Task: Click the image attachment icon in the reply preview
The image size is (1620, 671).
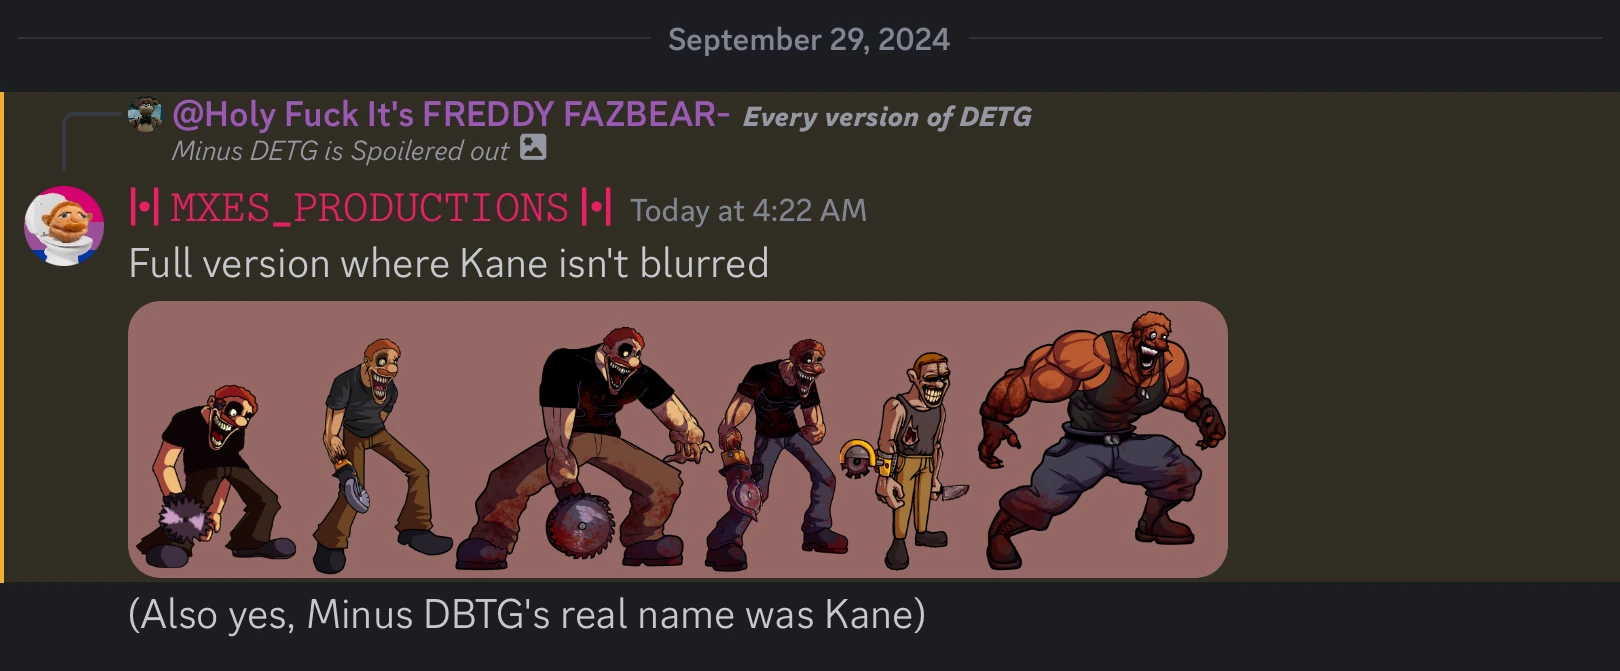Action: coord(533,147)
